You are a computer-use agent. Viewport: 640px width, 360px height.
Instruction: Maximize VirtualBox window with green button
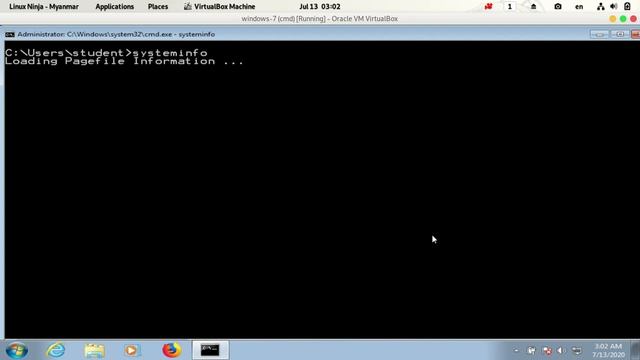pyautogui.click(x=623, y=19)
